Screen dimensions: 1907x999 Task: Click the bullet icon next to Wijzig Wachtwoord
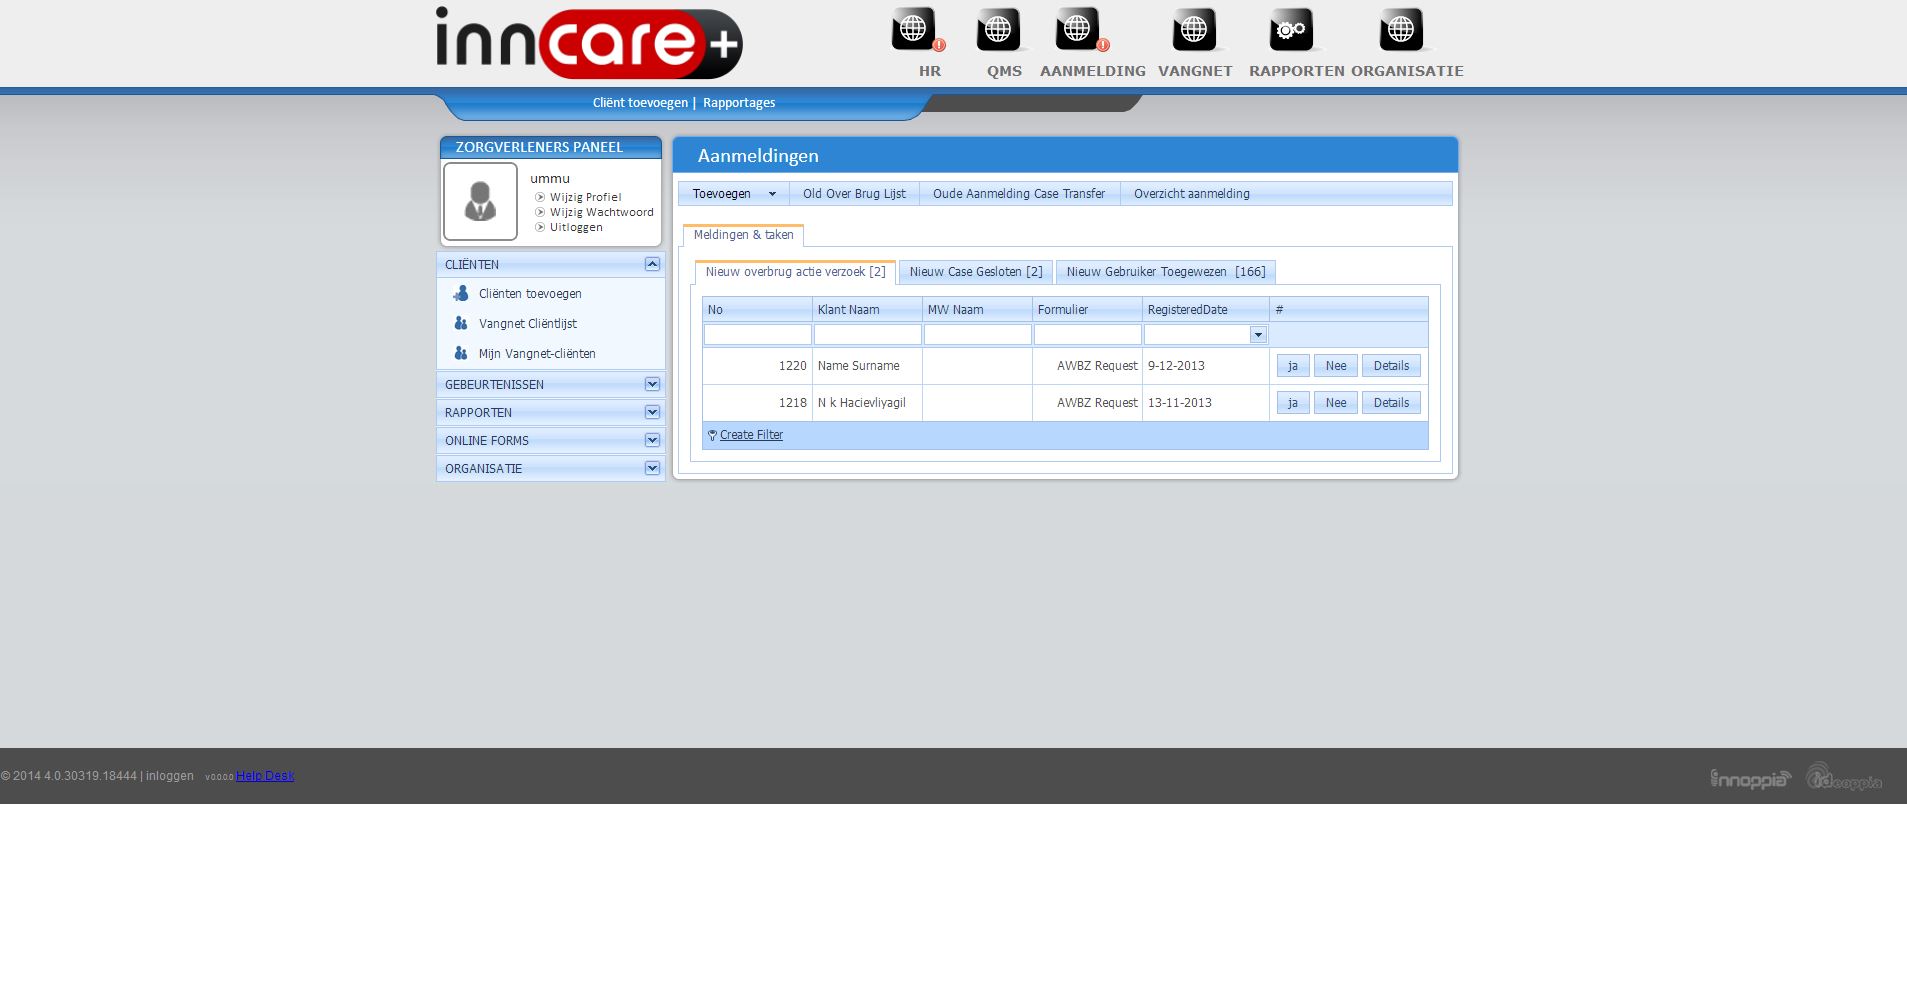(540, 212)
